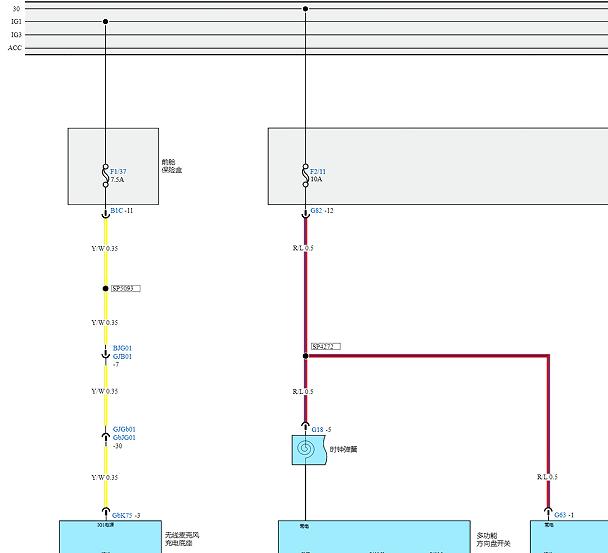This screenshot has height=553, width=608.
Task: Click the BJG01/GJB01 connector pin symbol
Action: point(105,355)
